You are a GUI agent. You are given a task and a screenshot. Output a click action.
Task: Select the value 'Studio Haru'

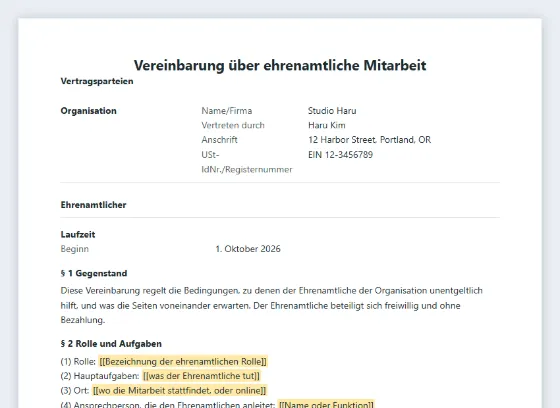pyautogui.click(x=332, y=111)
